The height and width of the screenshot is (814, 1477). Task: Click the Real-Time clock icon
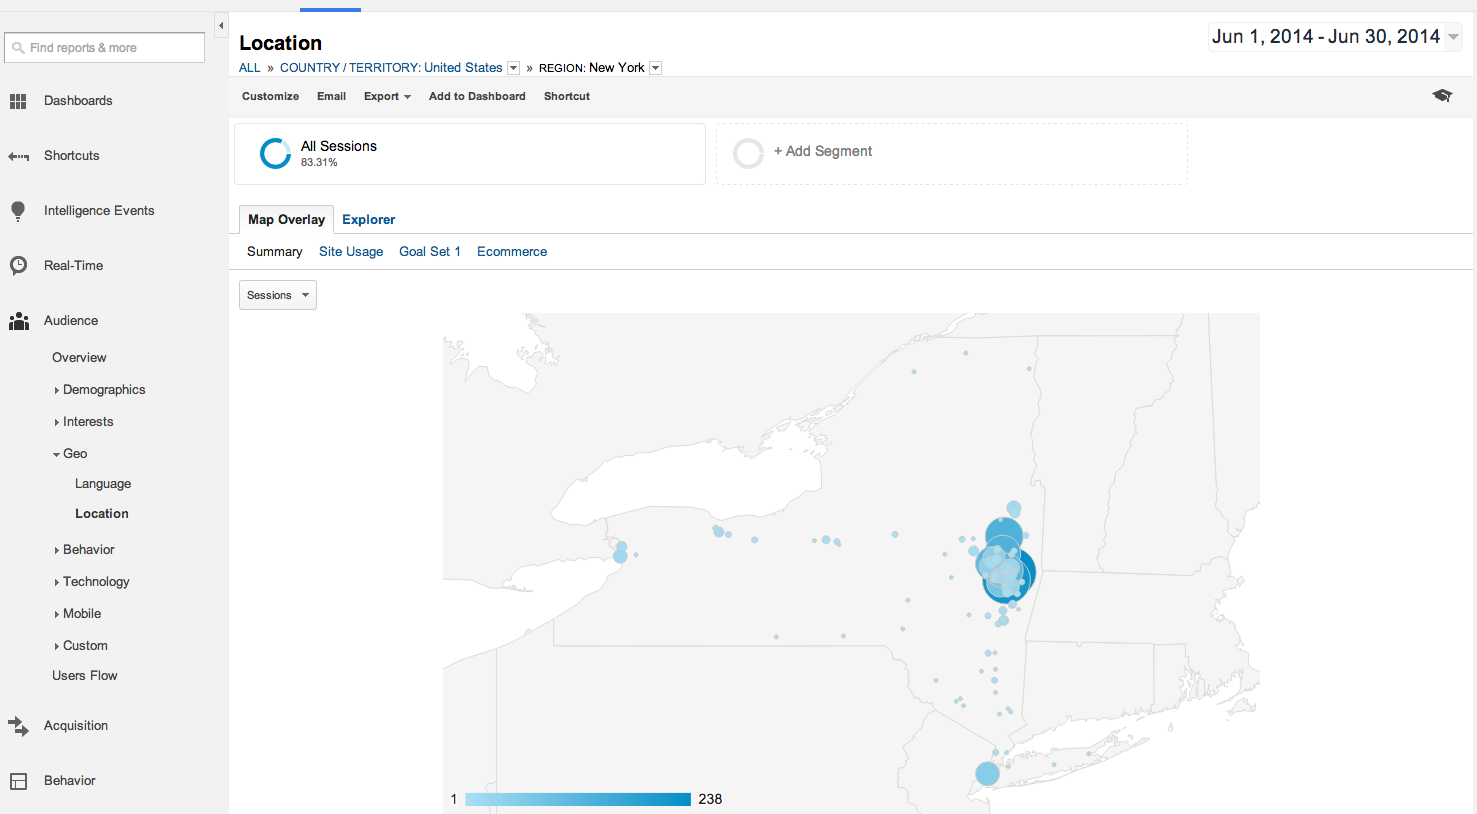(18, 266)
